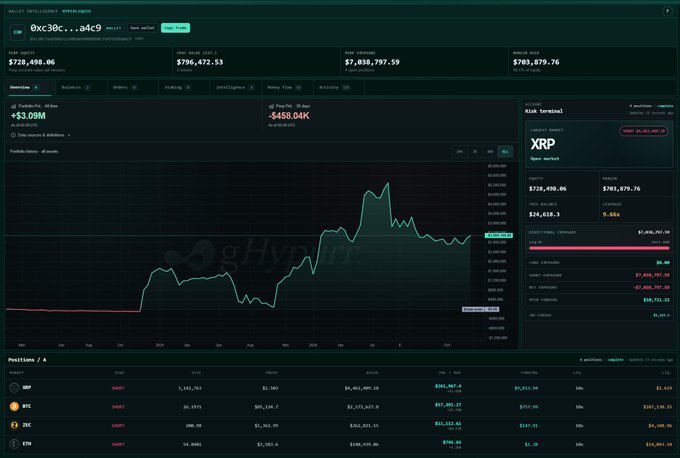This screenshot has width=680, height=458.
Task: Click the portfolio history line chart
Action: (x=243, y=252)
